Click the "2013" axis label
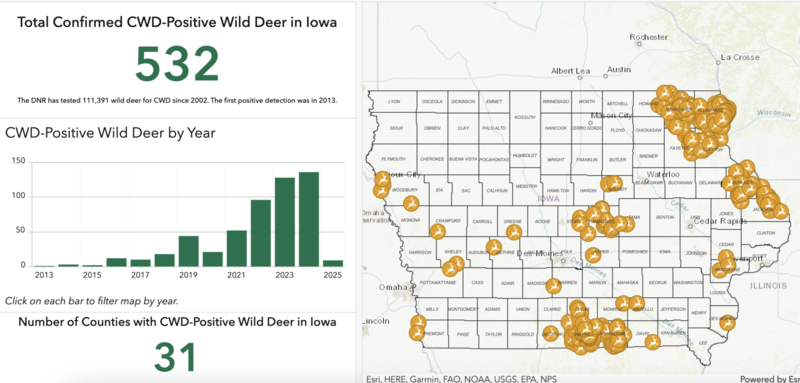800x383 pixels. [44, 275]
